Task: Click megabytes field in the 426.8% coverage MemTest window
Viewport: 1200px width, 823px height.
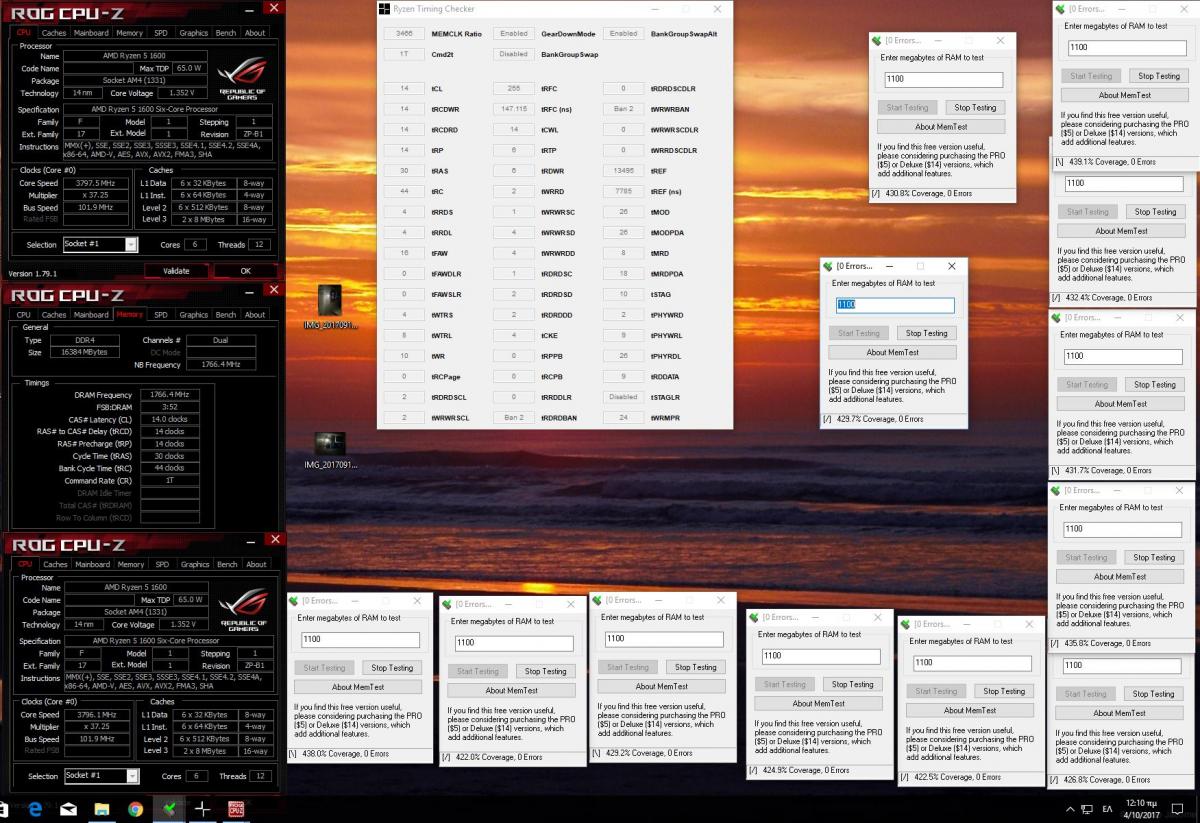Action: [x=1123, y=665]
